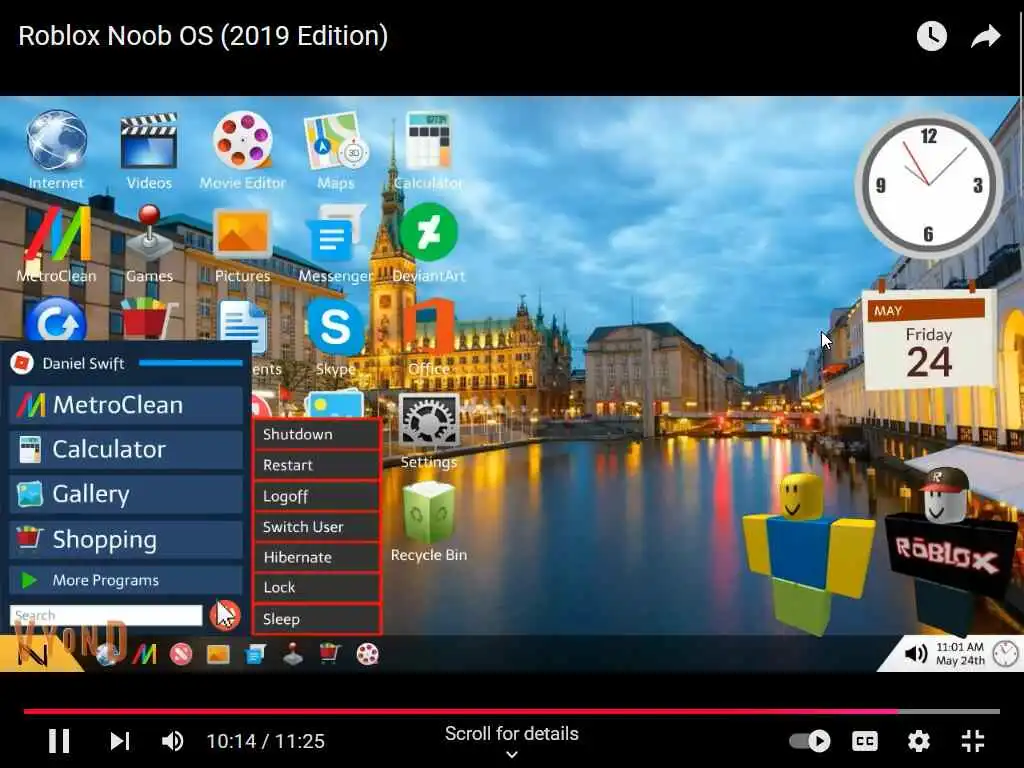Click the Roblox Noob OS video title

(203, 36)
